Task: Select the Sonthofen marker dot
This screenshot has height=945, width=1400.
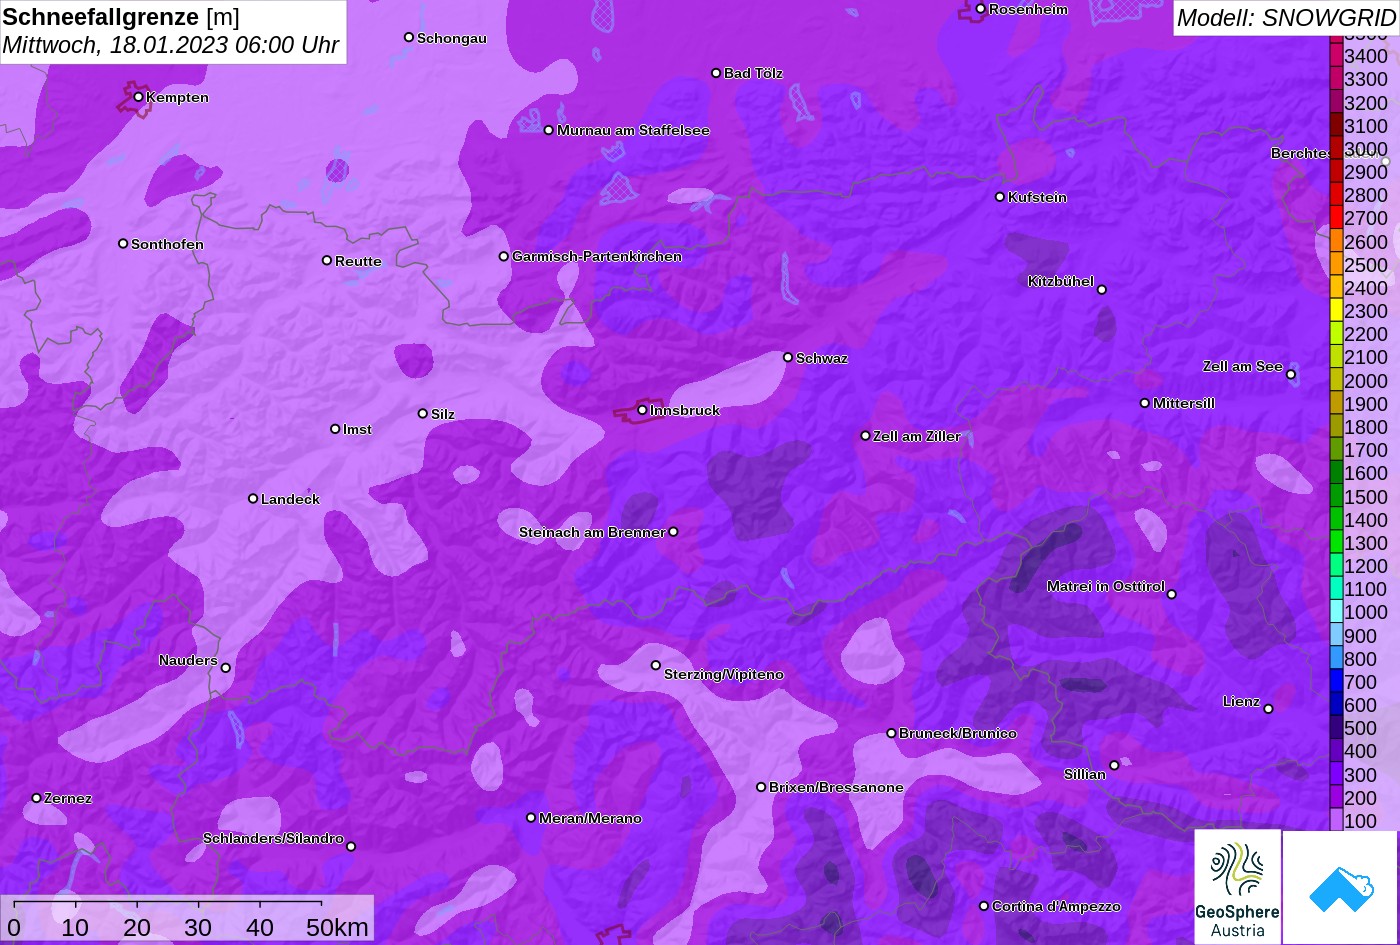Action: (123, 244)
